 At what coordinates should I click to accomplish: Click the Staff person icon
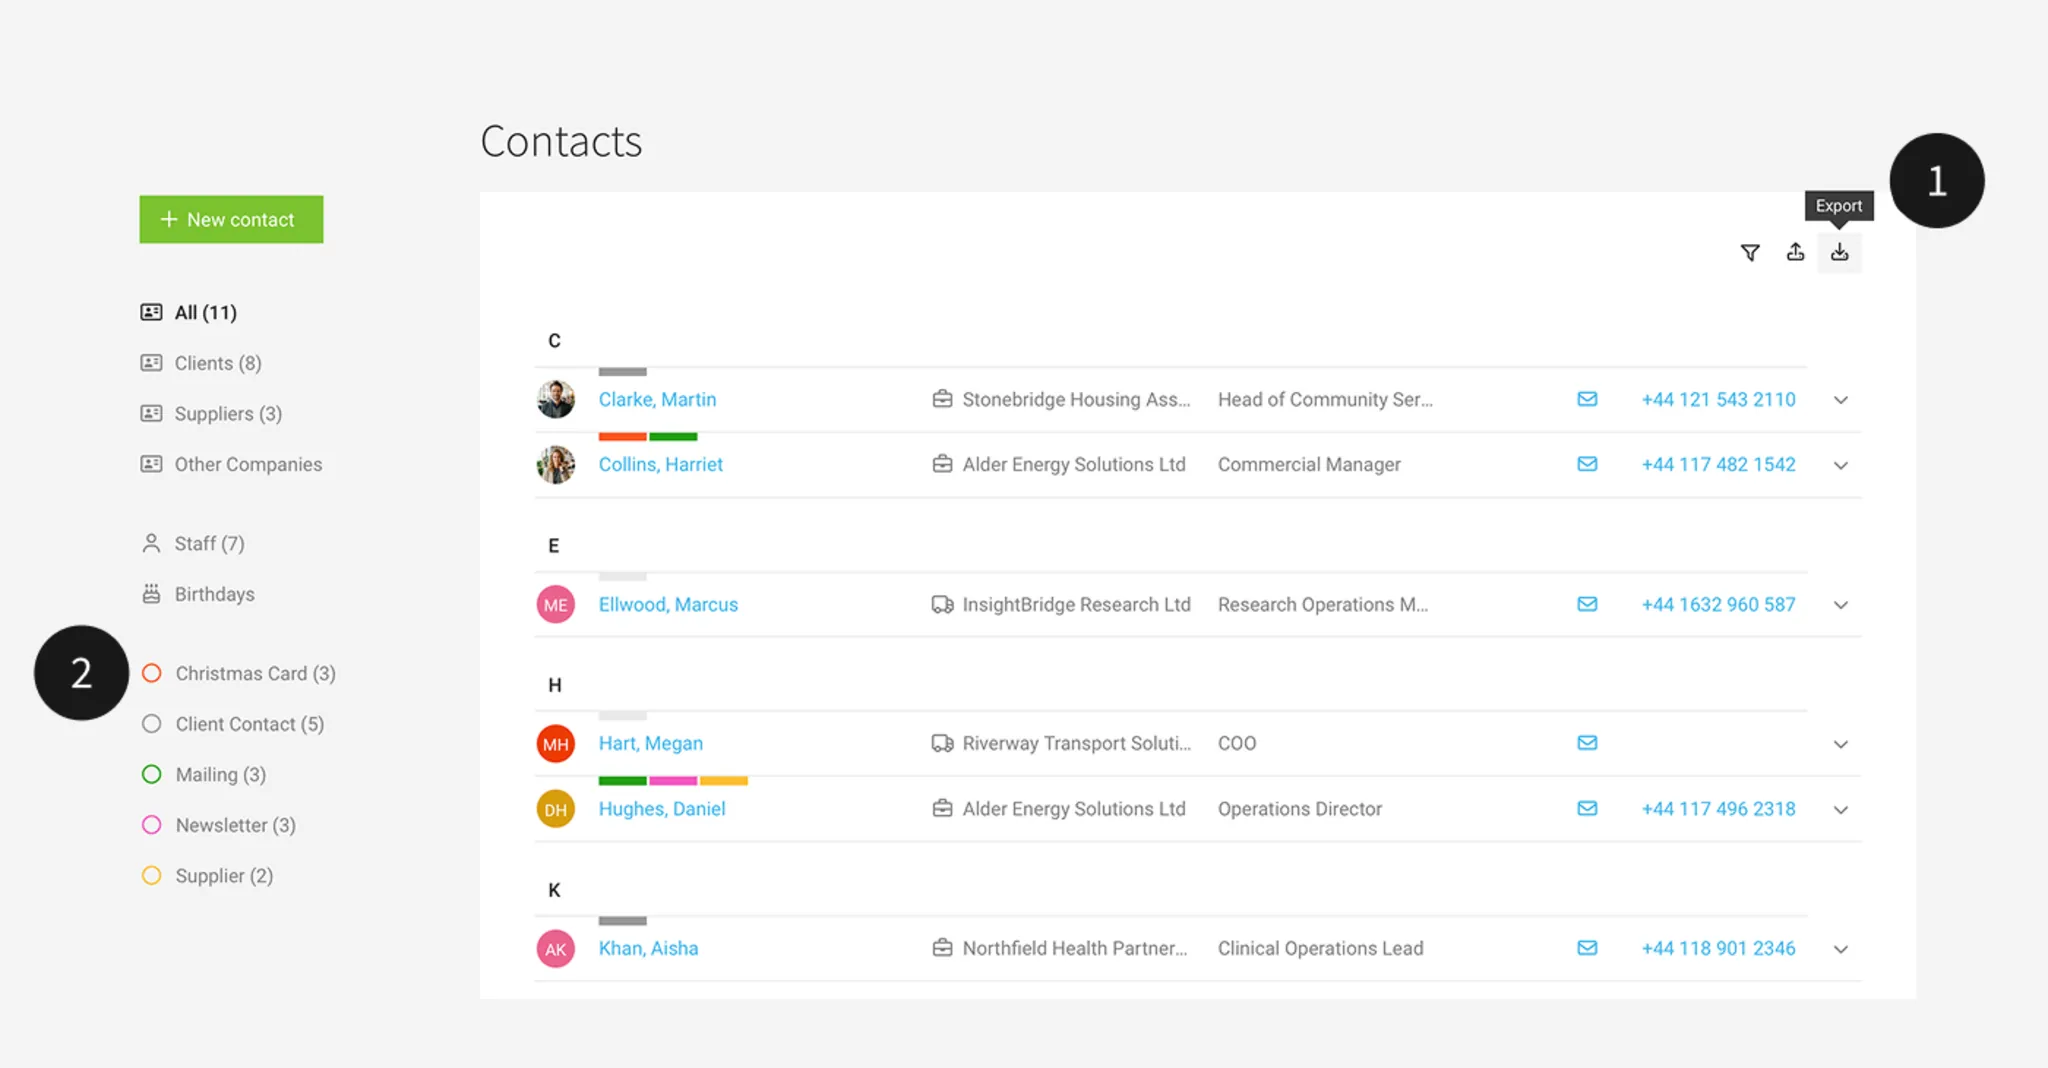tap(151, 543)
